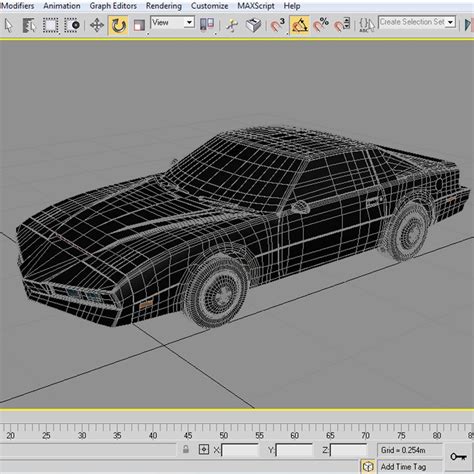The image size is (474, 474).
Task: Click the Add Time Tag button
Action: [403, 467]
